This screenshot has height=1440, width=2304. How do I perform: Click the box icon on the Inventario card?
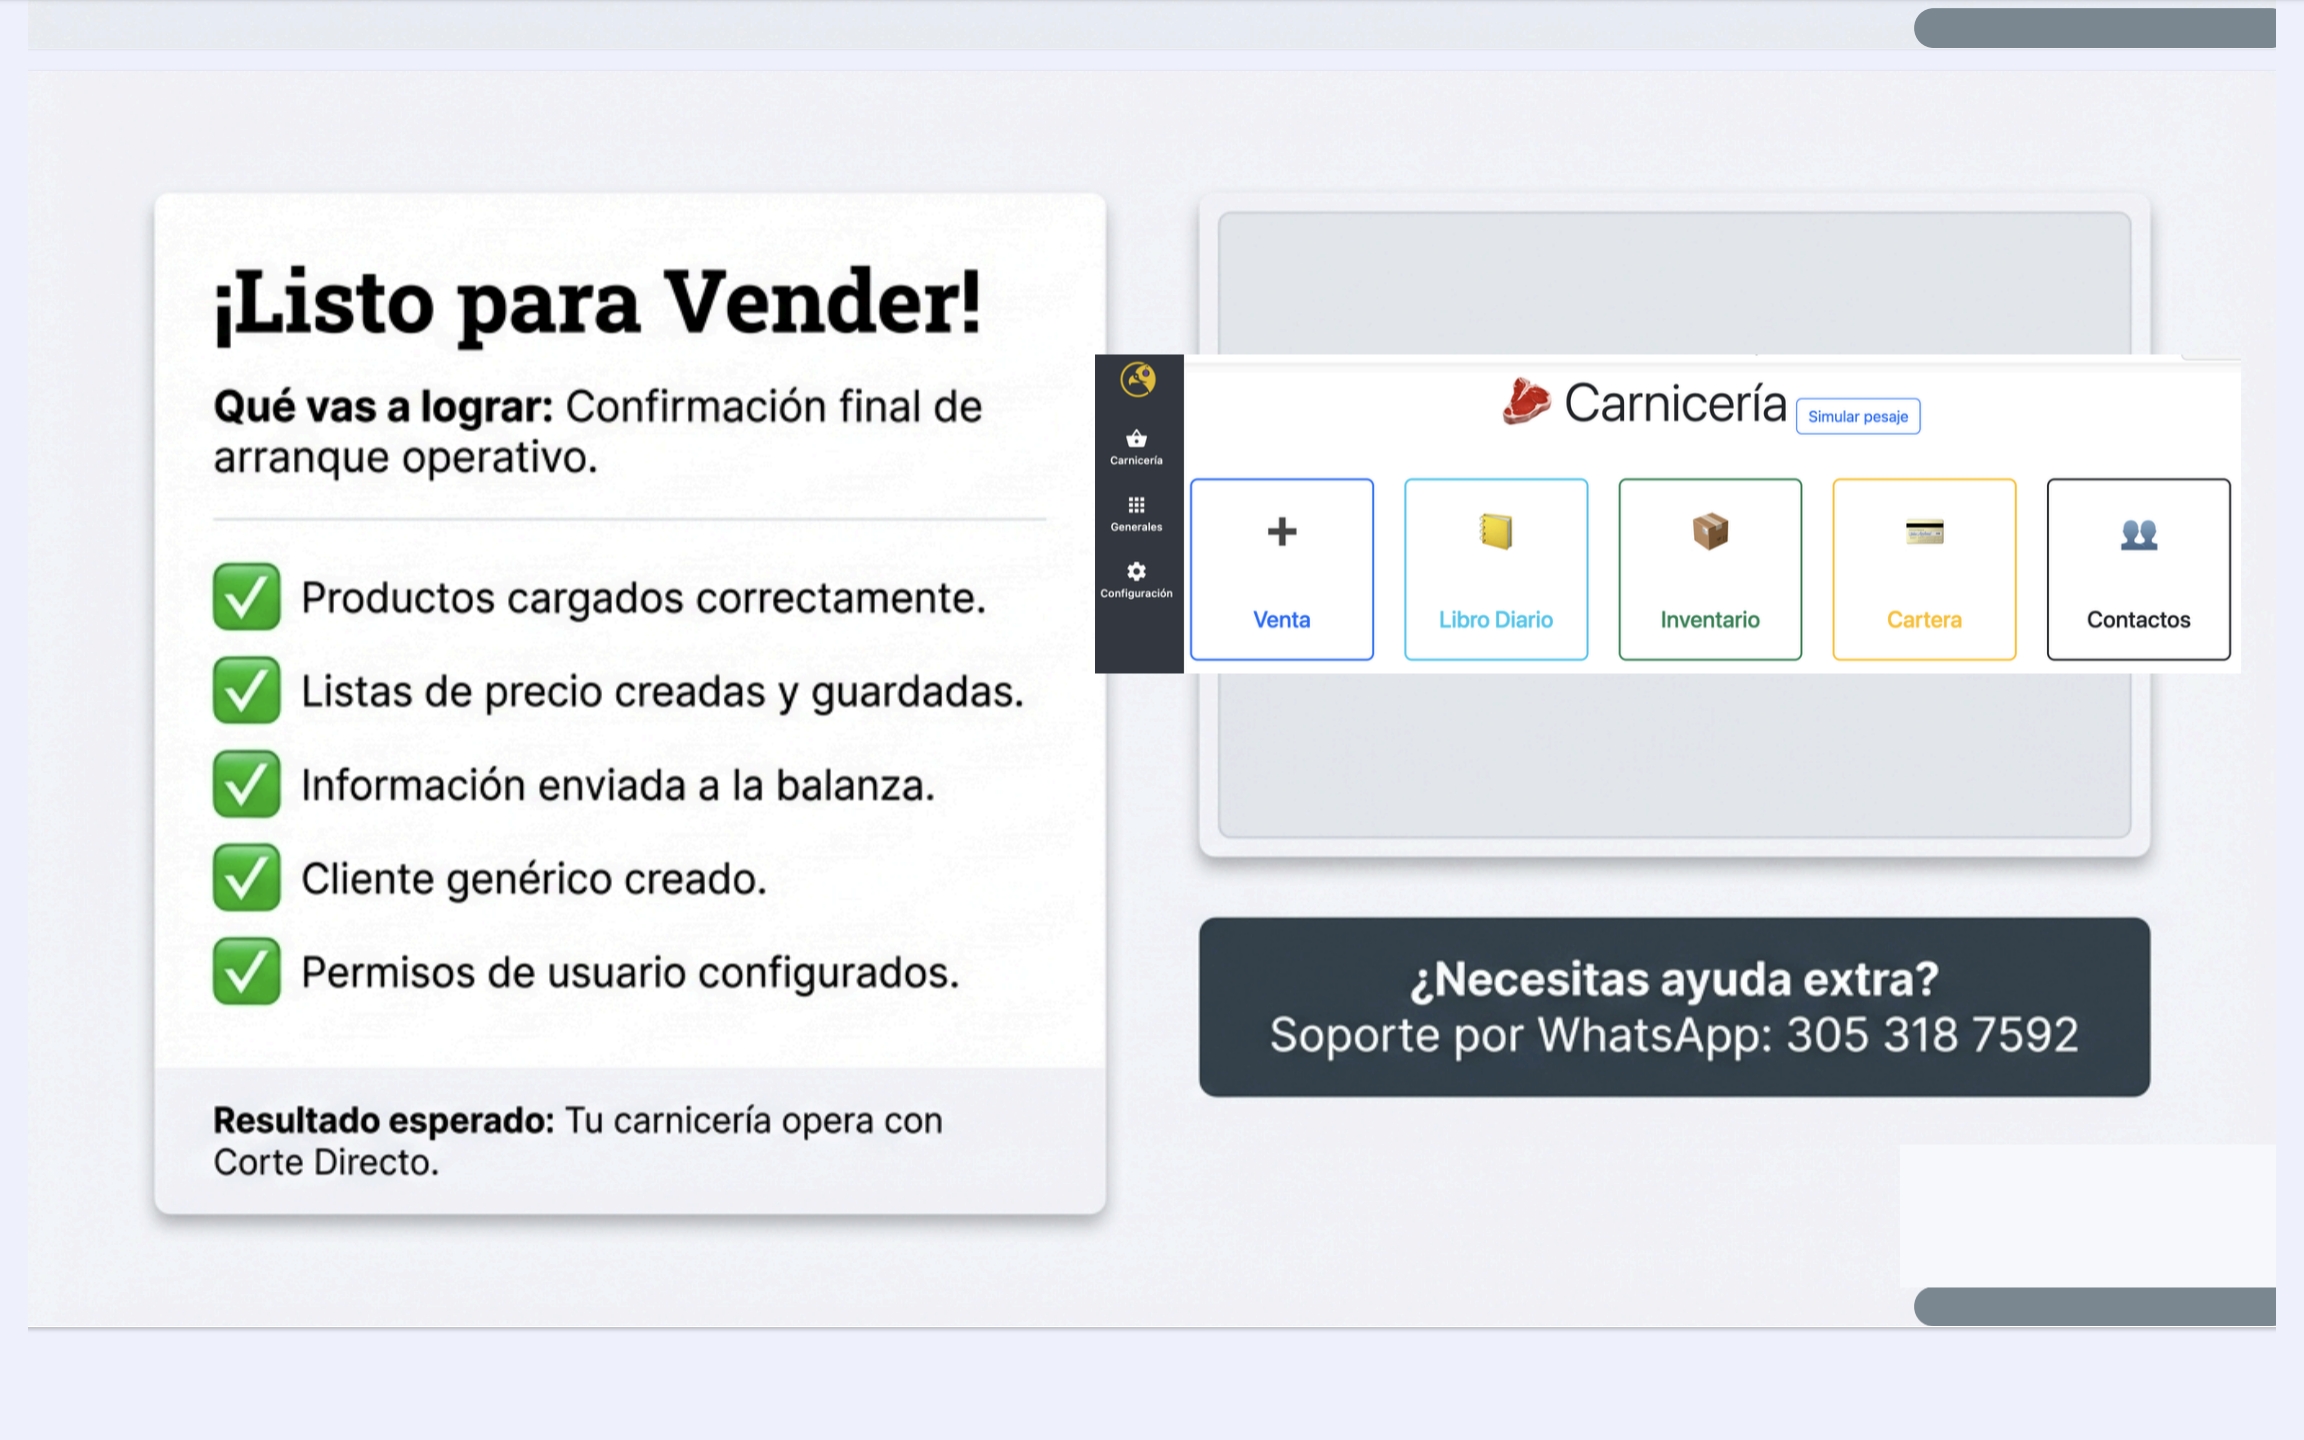(x=1710, y=531)
